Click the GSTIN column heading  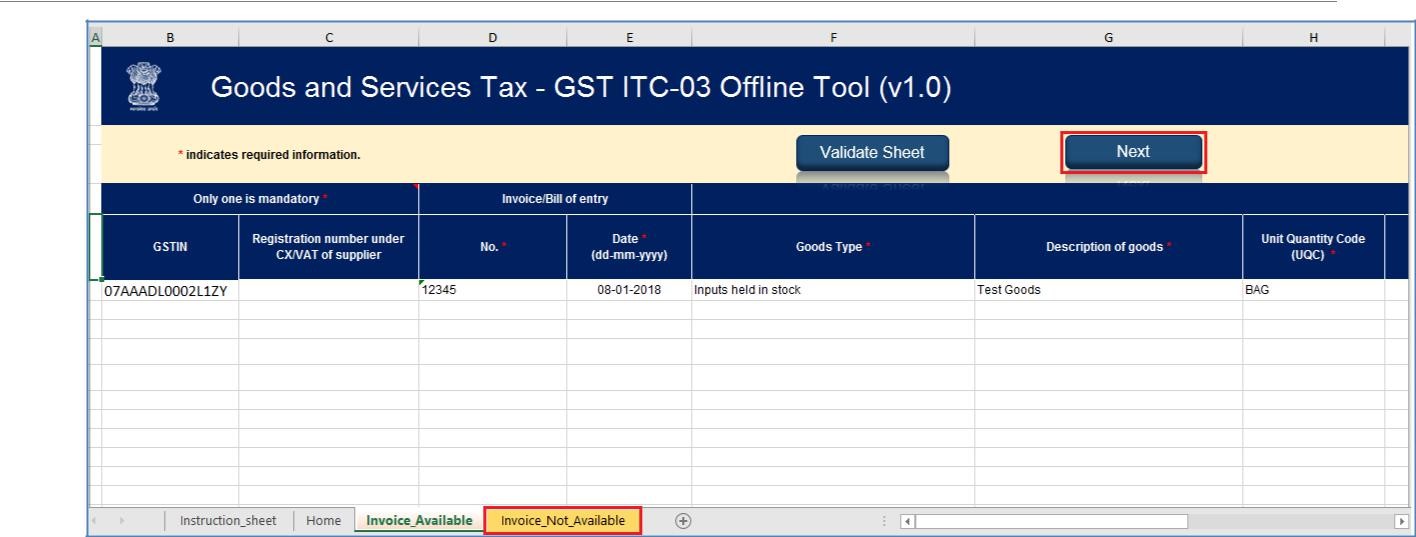170,247
